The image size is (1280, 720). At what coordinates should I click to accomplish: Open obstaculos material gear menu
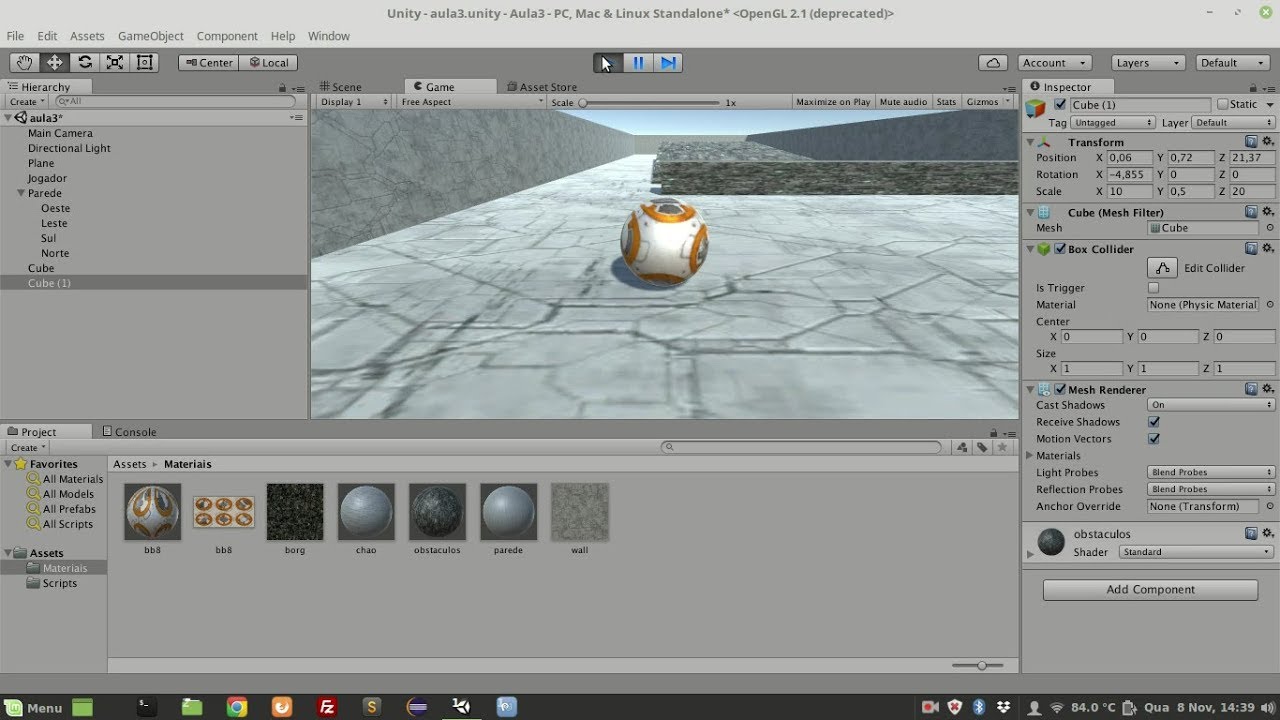point(1268,534)
